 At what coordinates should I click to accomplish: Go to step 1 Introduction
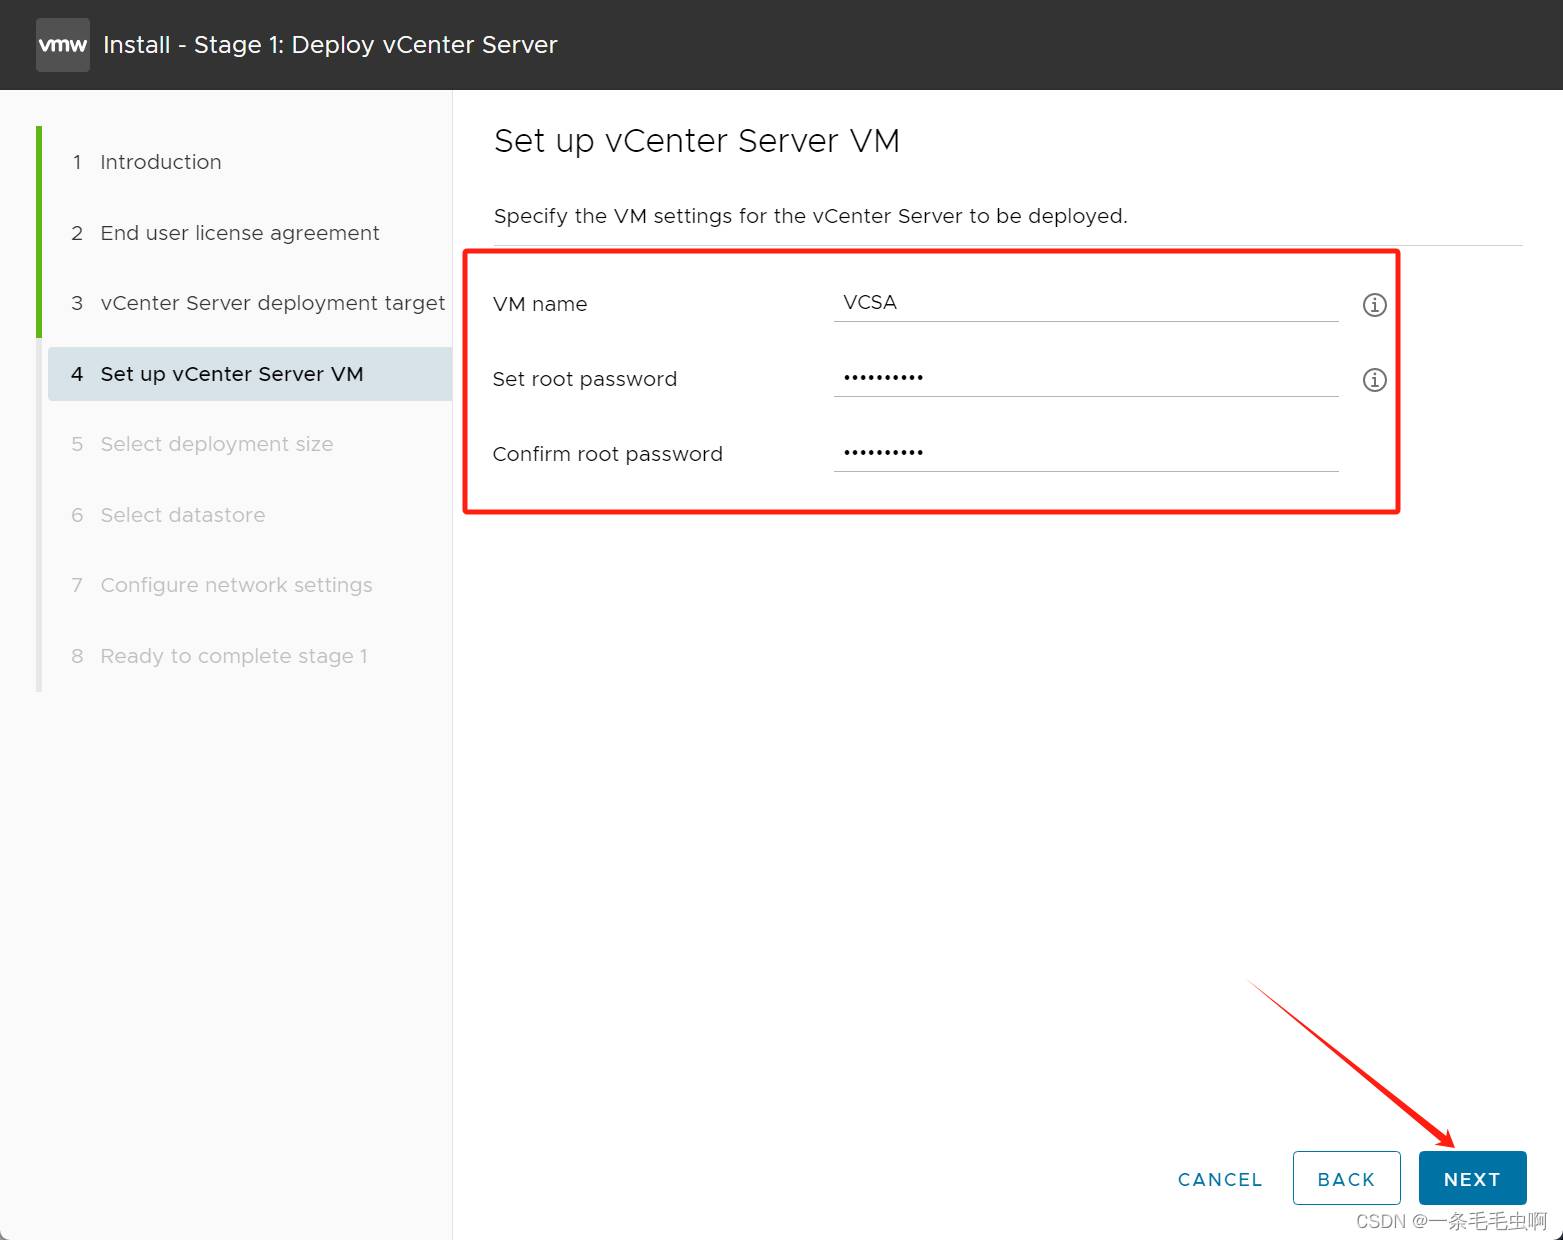point(160,162)
